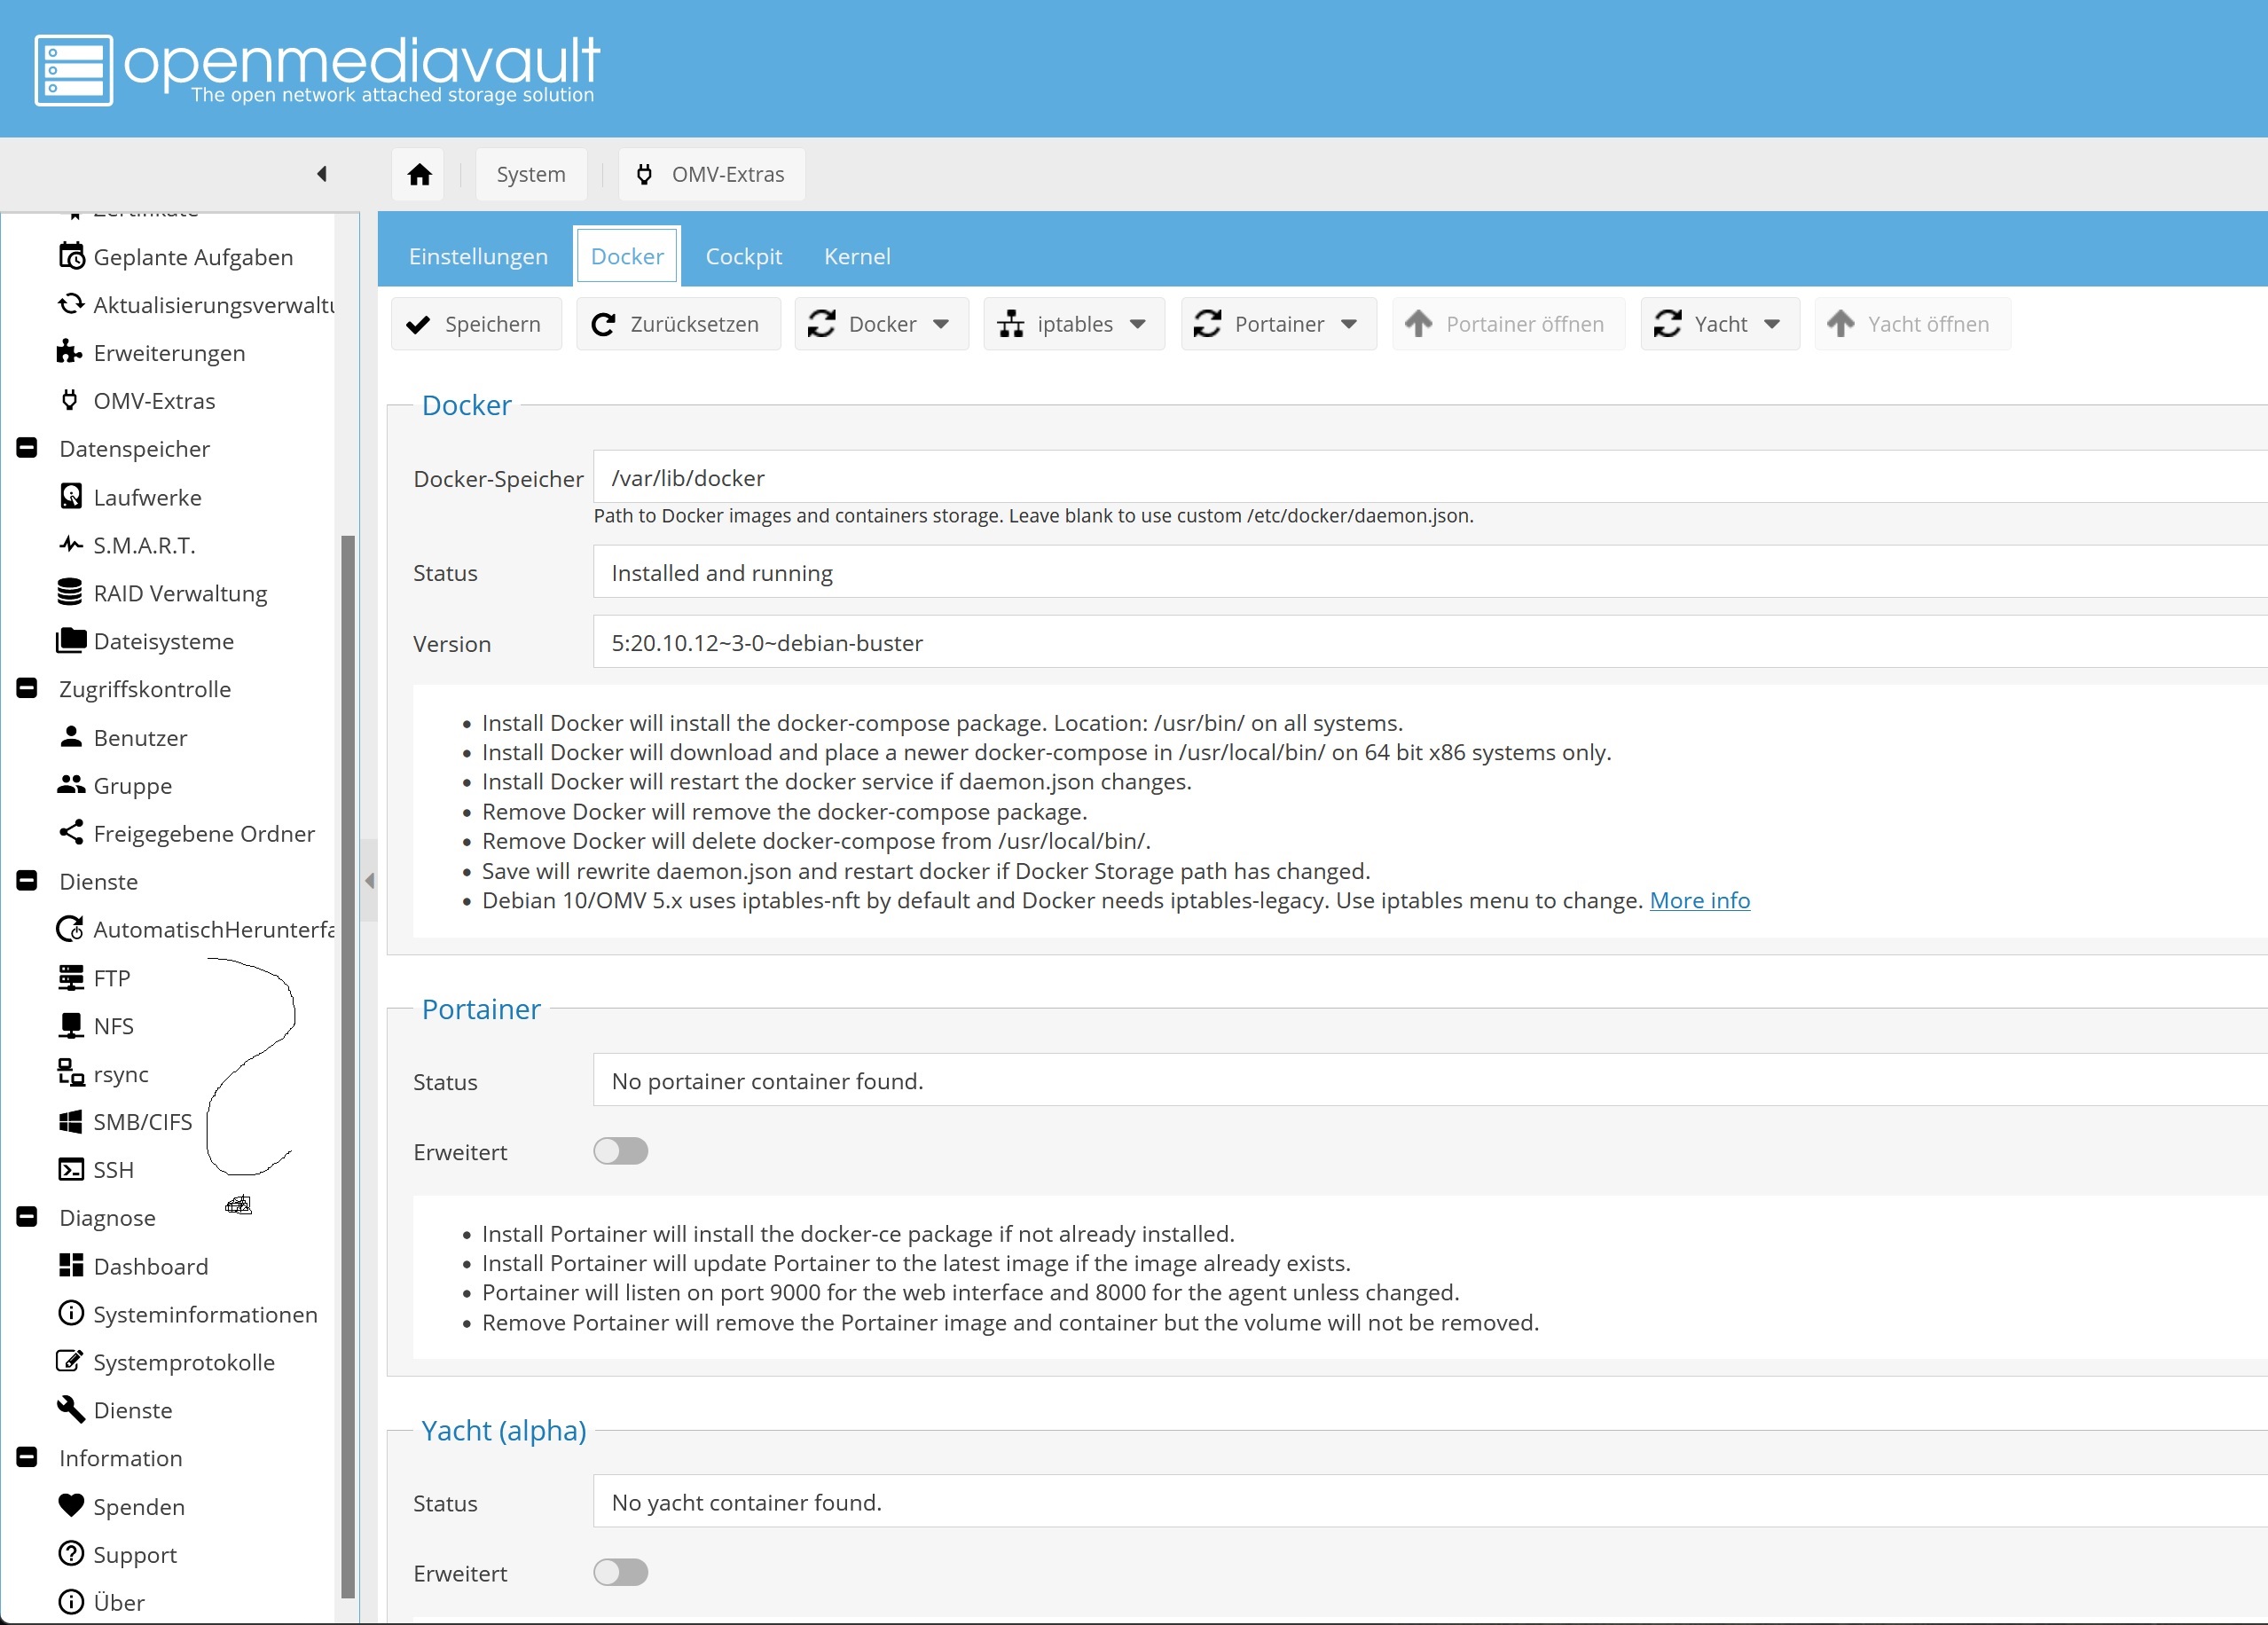Open Support page in sidebar
This screenshot has height=1625, width=2268.
tap(118, 1555)
